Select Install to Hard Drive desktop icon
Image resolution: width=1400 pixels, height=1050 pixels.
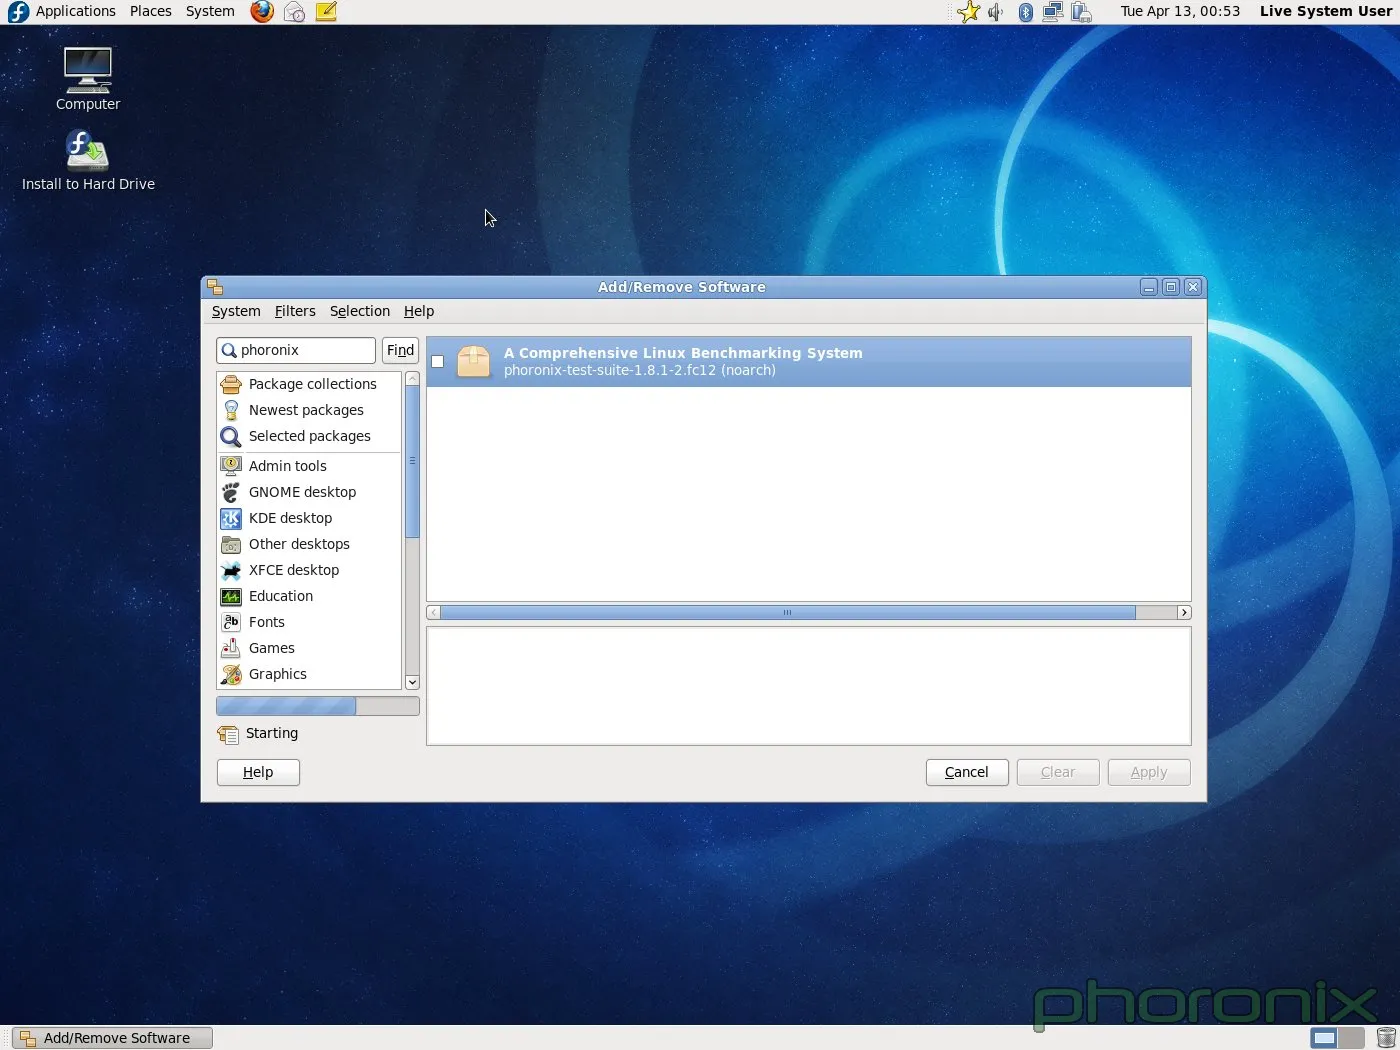click(88, 161)
